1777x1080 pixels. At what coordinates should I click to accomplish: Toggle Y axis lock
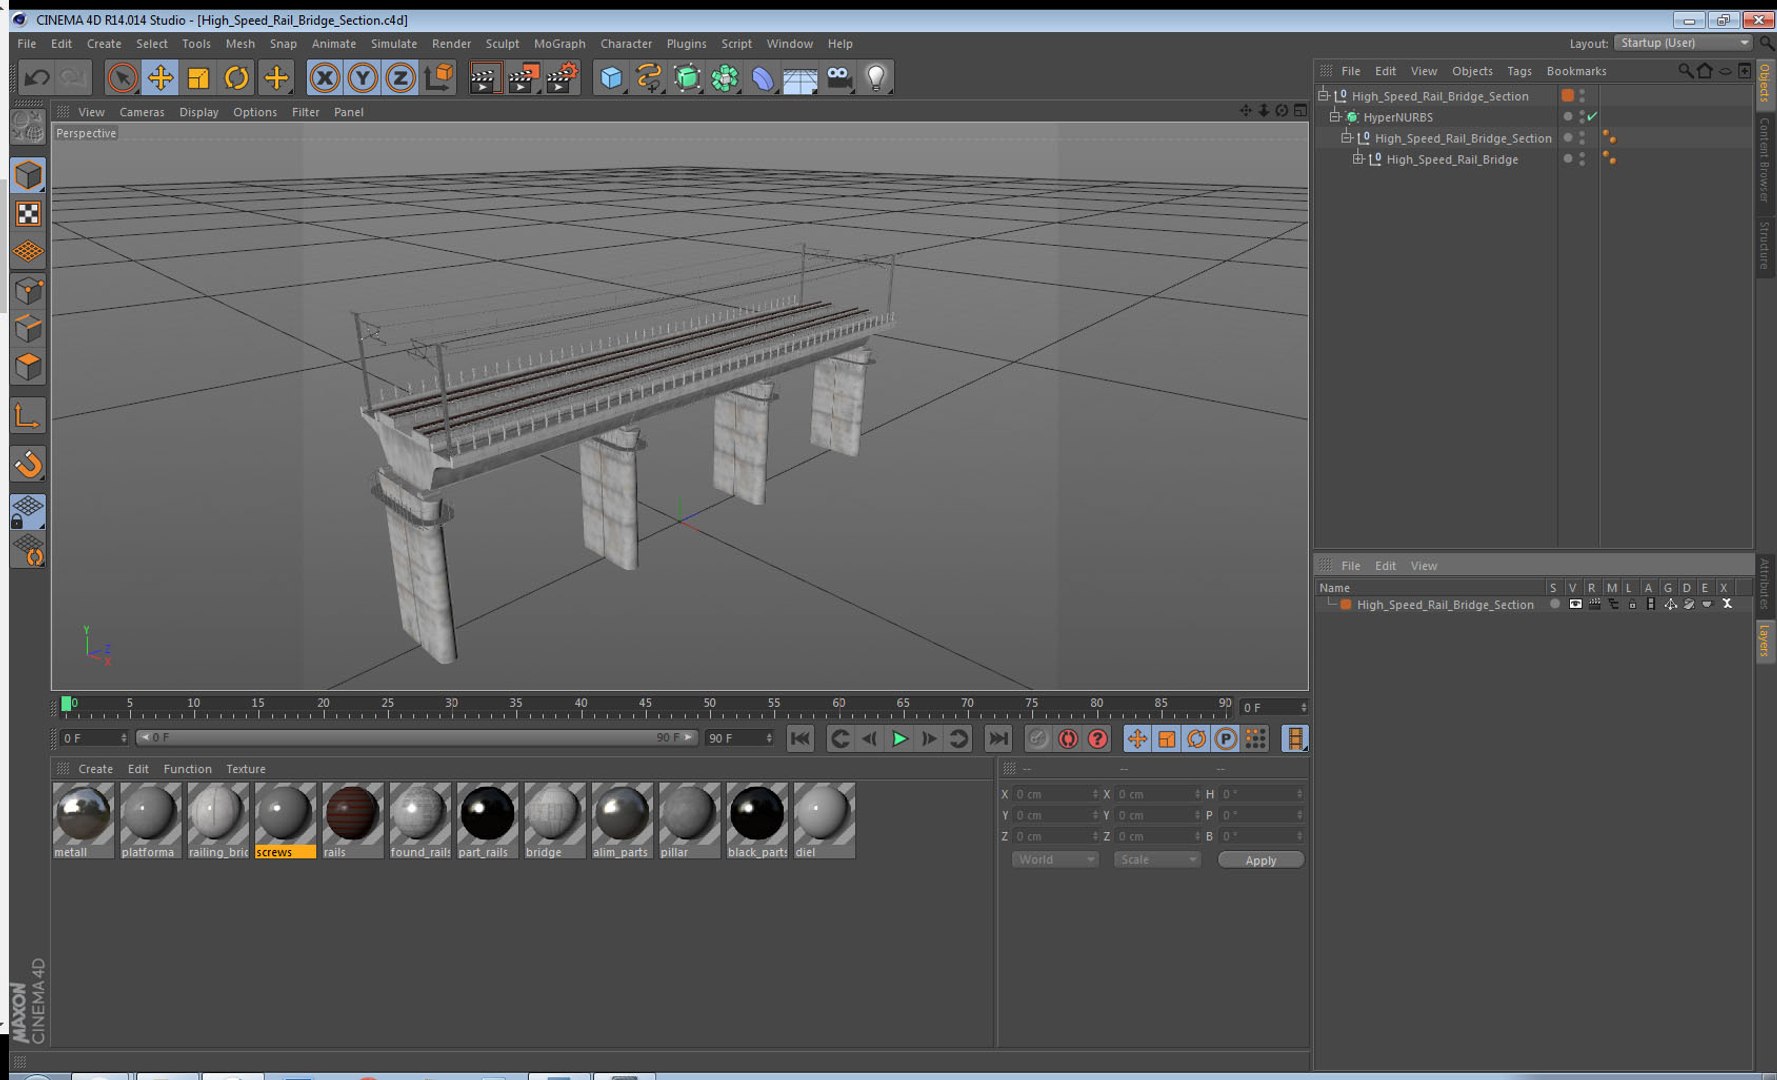click(x=362, y=77)
